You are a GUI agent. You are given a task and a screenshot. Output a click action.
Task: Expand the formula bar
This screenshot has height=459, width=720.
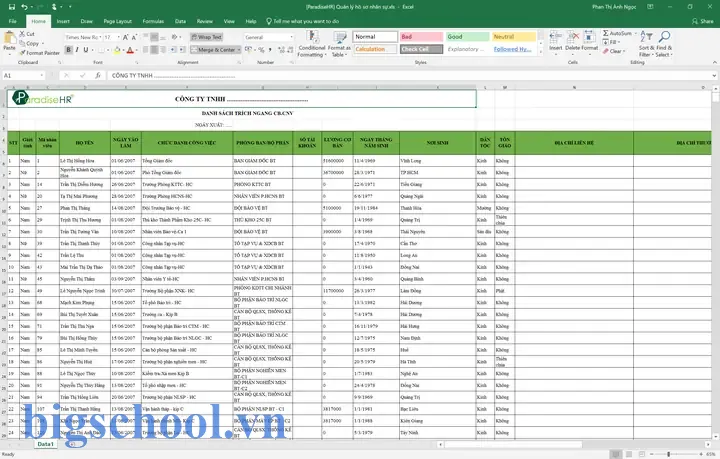(x=714, y=75)
